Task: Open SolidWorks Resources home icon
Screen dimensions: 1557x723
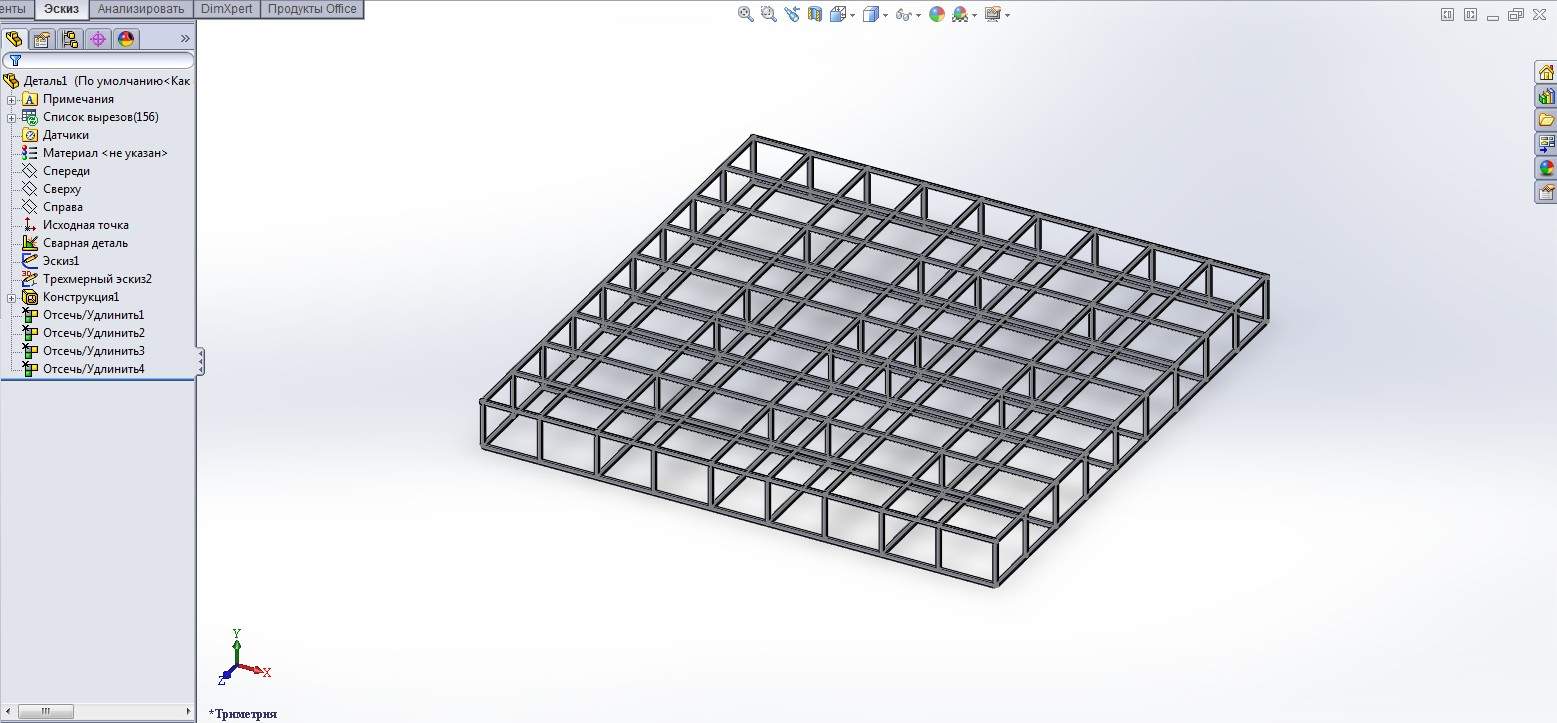Action: click(1546, 72)
